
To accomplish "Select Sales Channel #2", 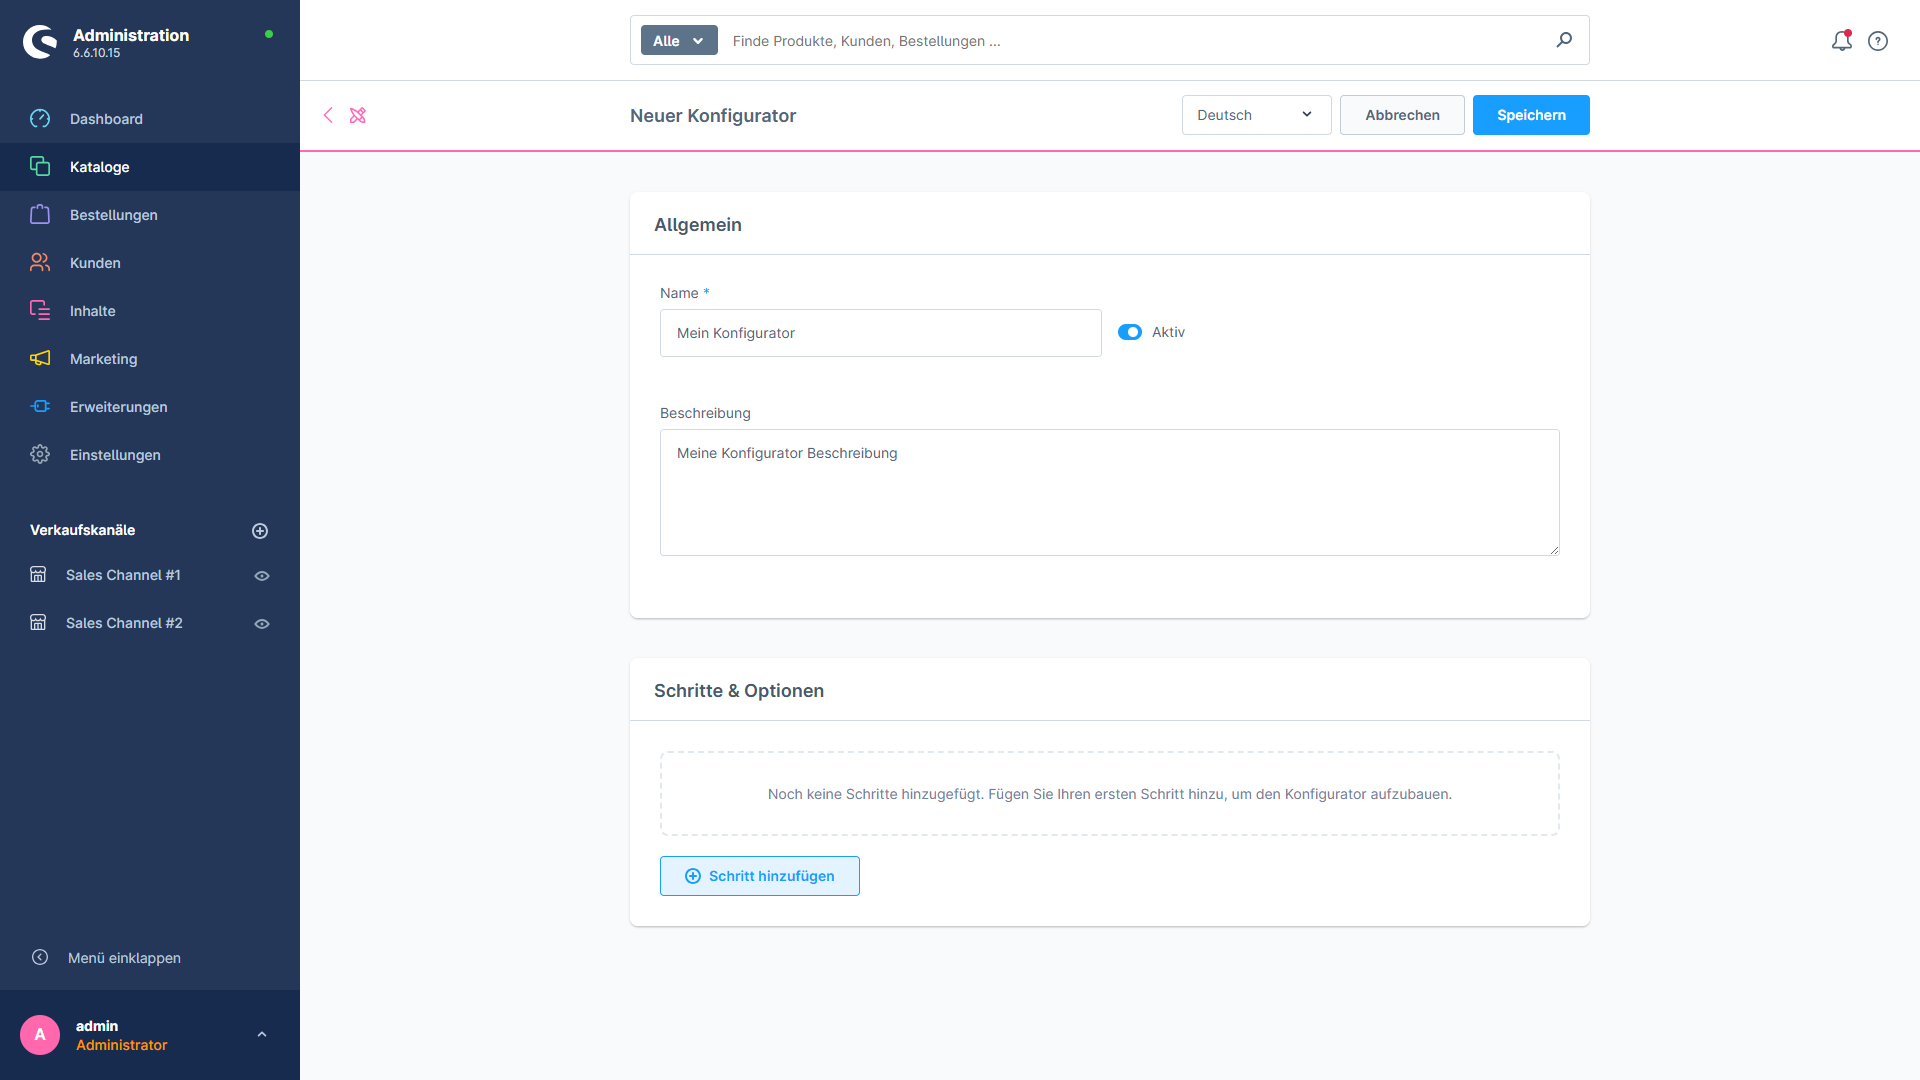I will coord(124,623).
